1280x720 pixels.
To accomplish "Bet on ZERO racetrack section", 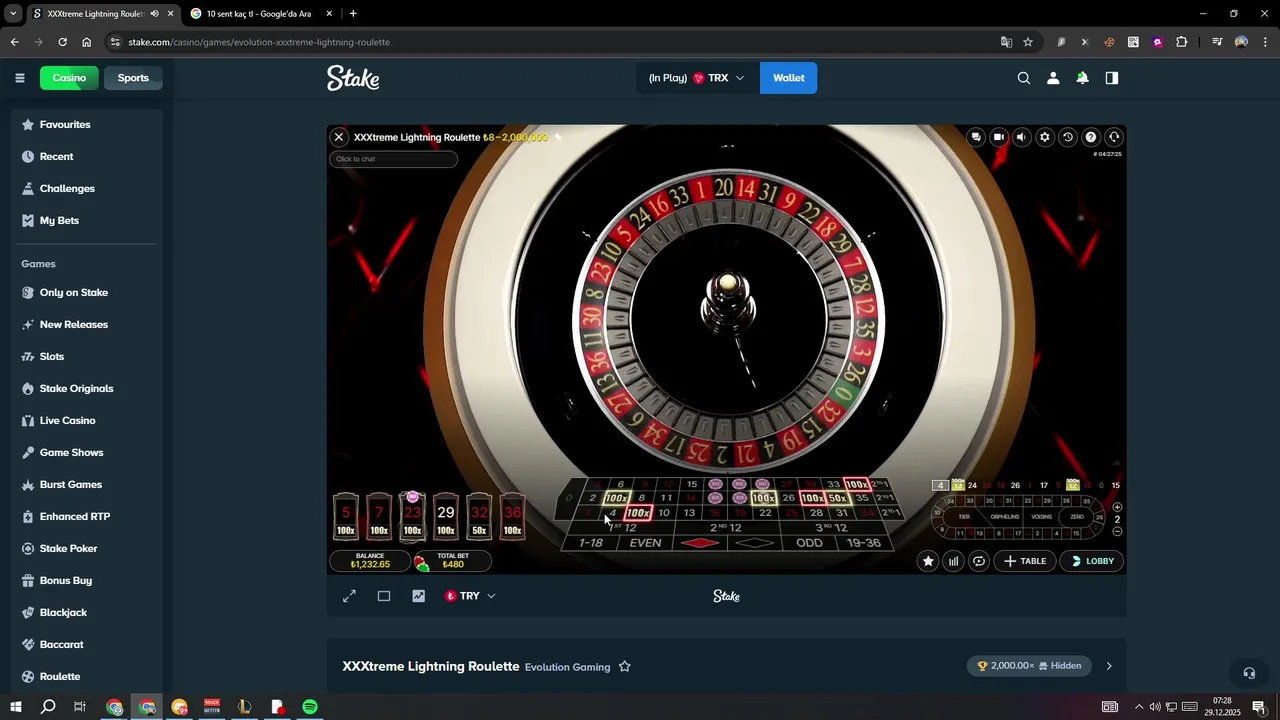I will pos(1077,517).
